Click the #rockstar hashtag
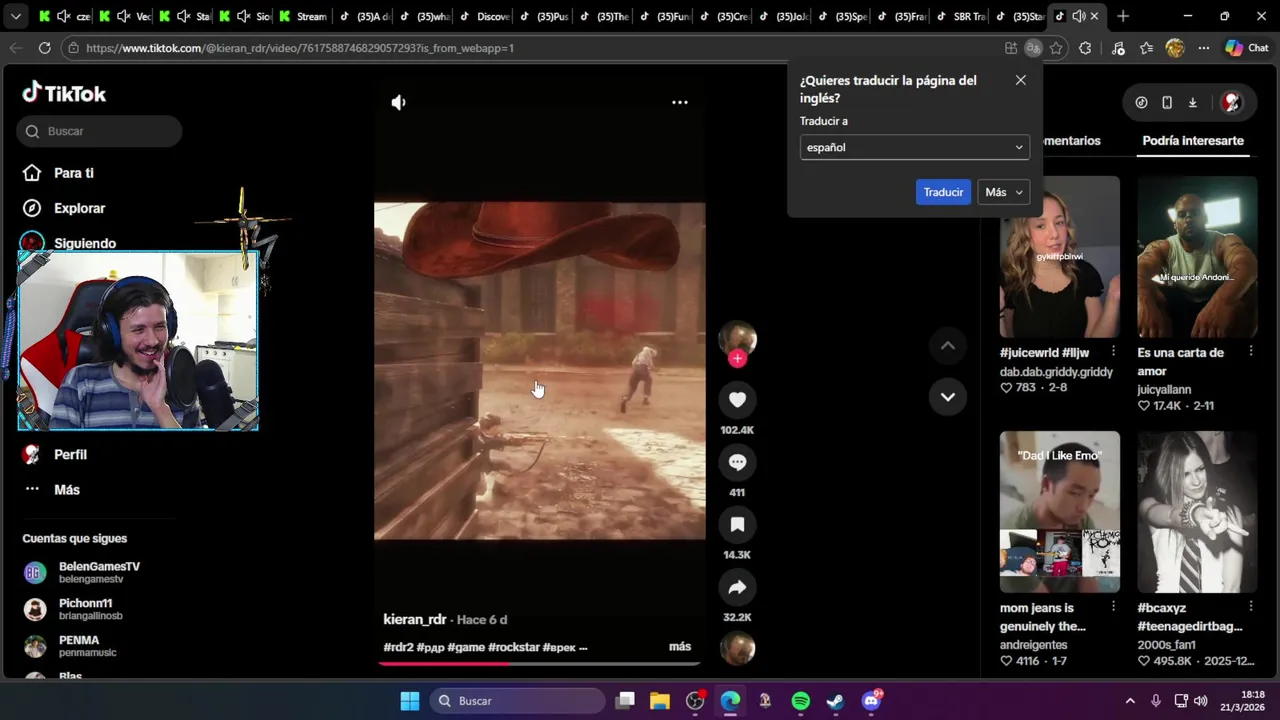The height and width of the screenshot is (720, 1280). (x=514, y=647)
